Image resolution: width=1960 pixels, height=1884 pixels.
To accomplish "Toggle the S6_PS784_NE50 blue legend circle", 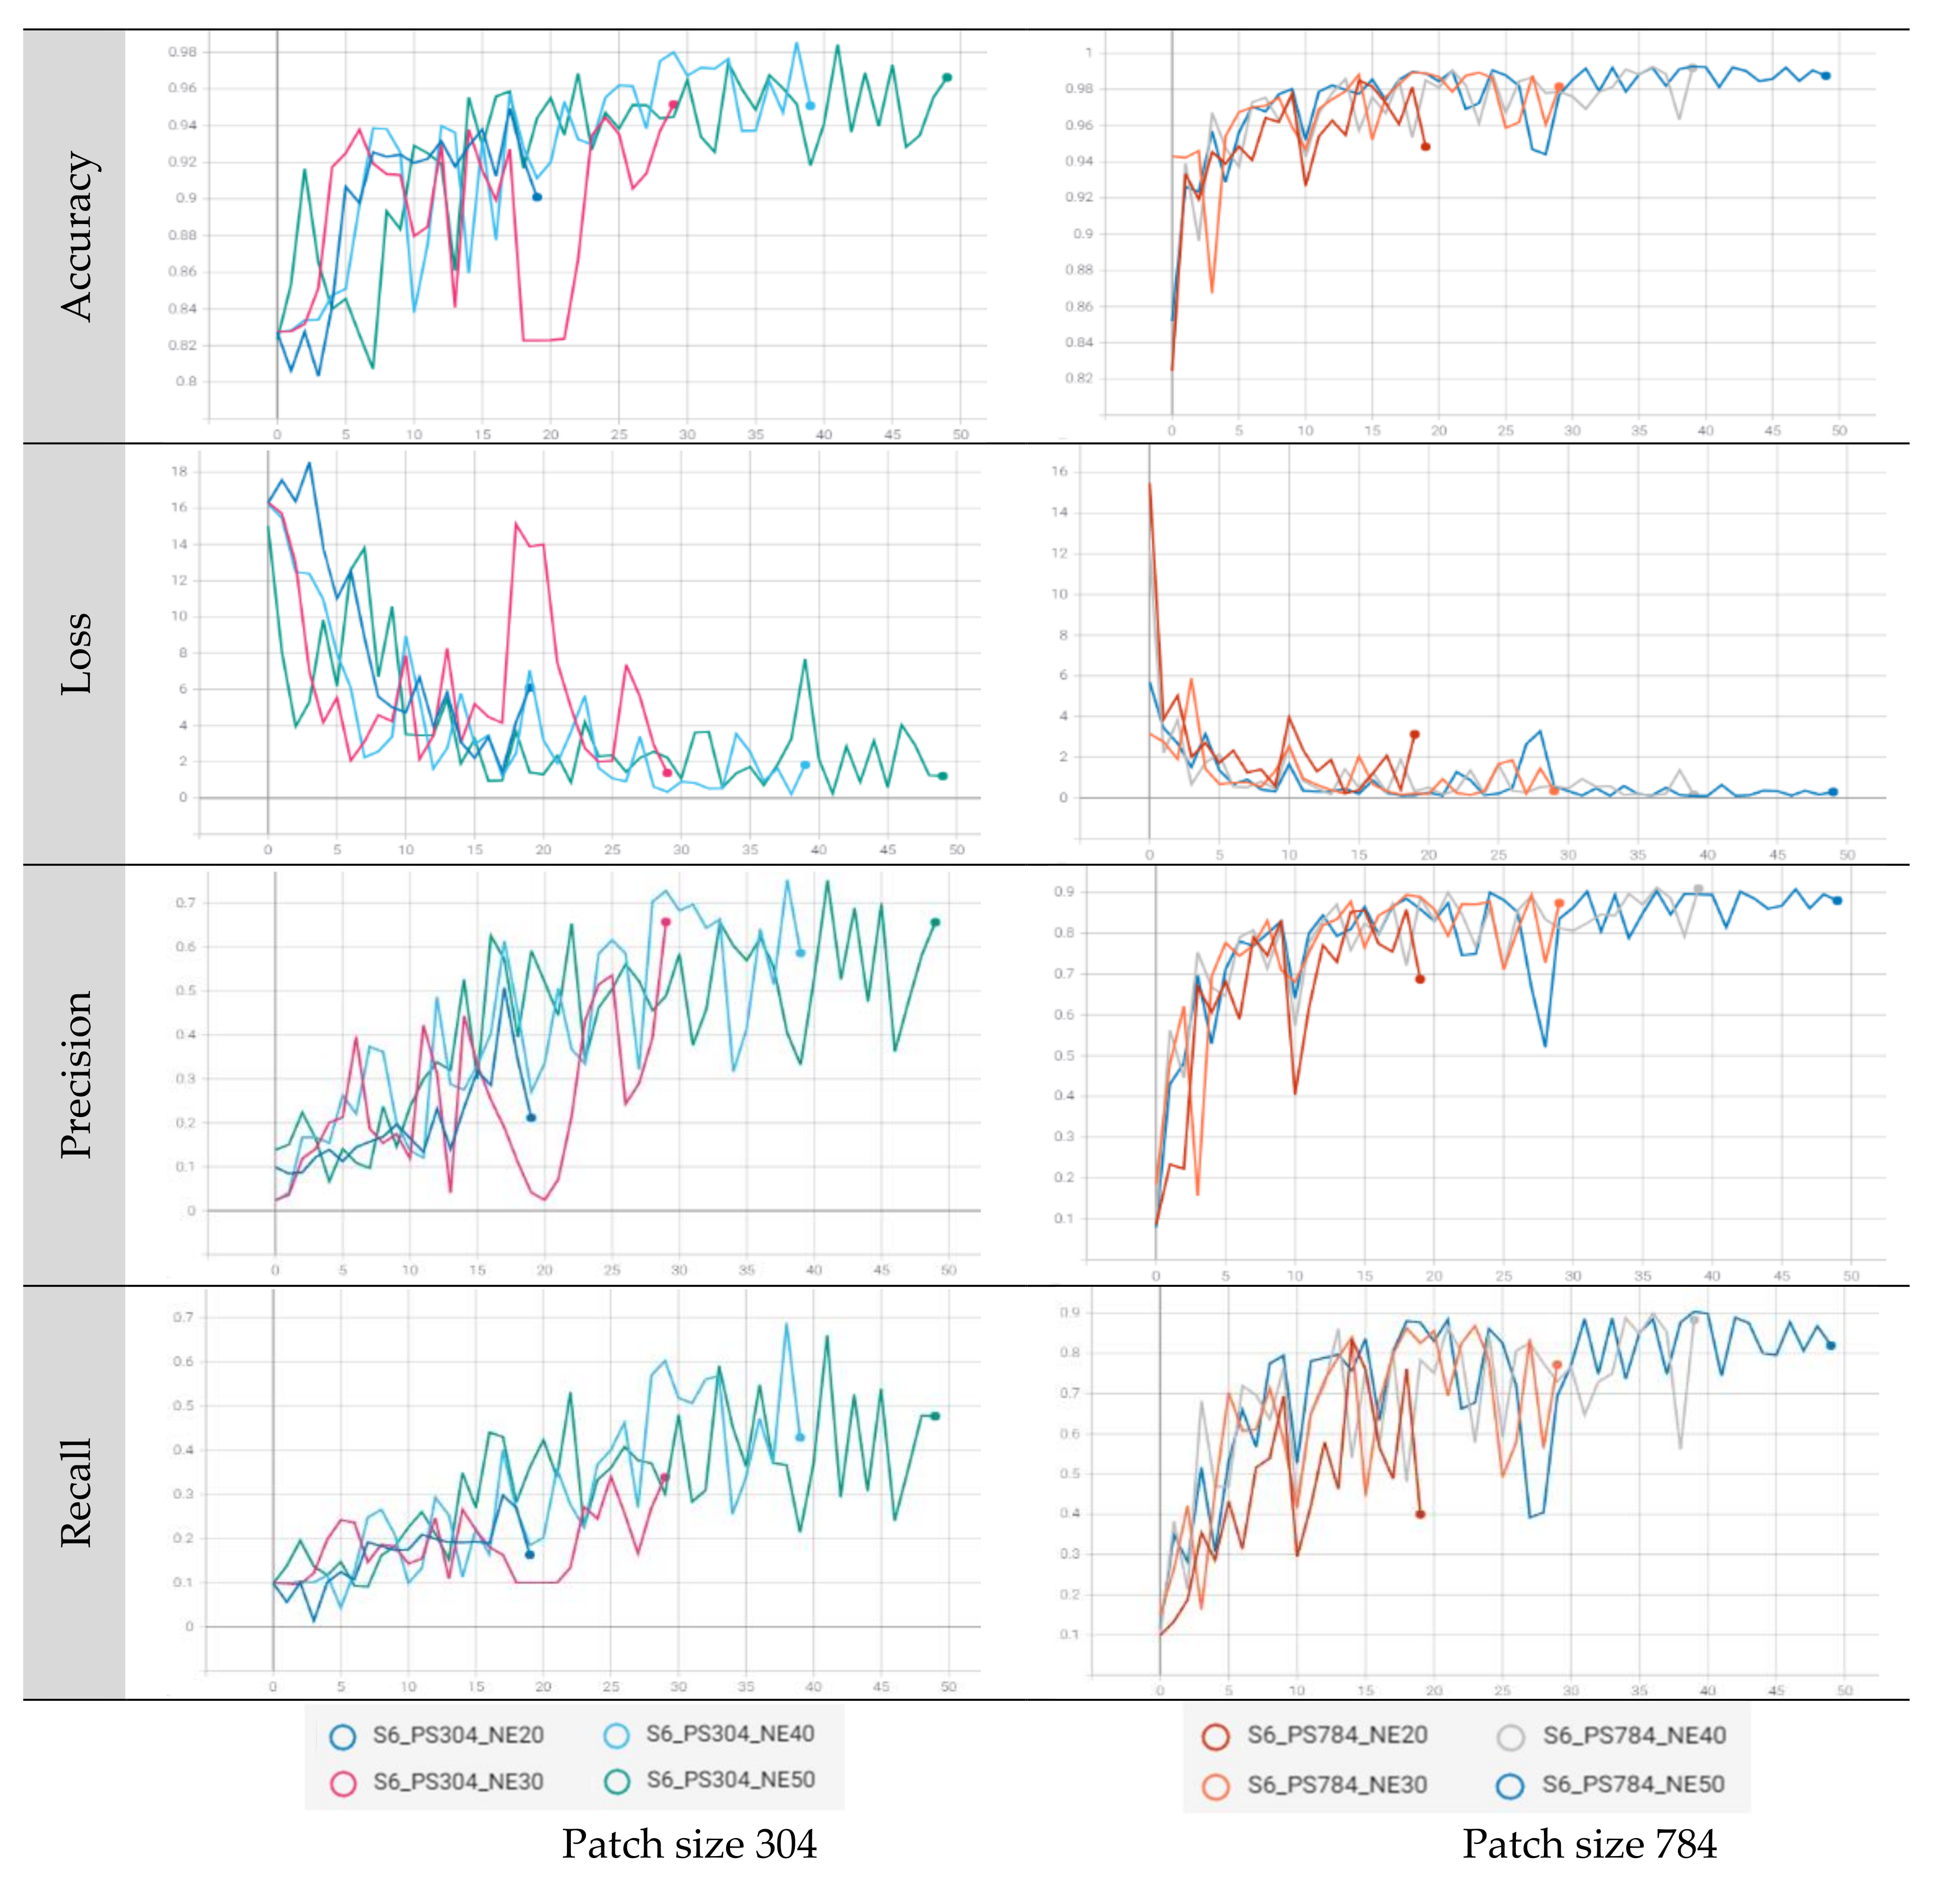I will [x=1511, y=1786].
